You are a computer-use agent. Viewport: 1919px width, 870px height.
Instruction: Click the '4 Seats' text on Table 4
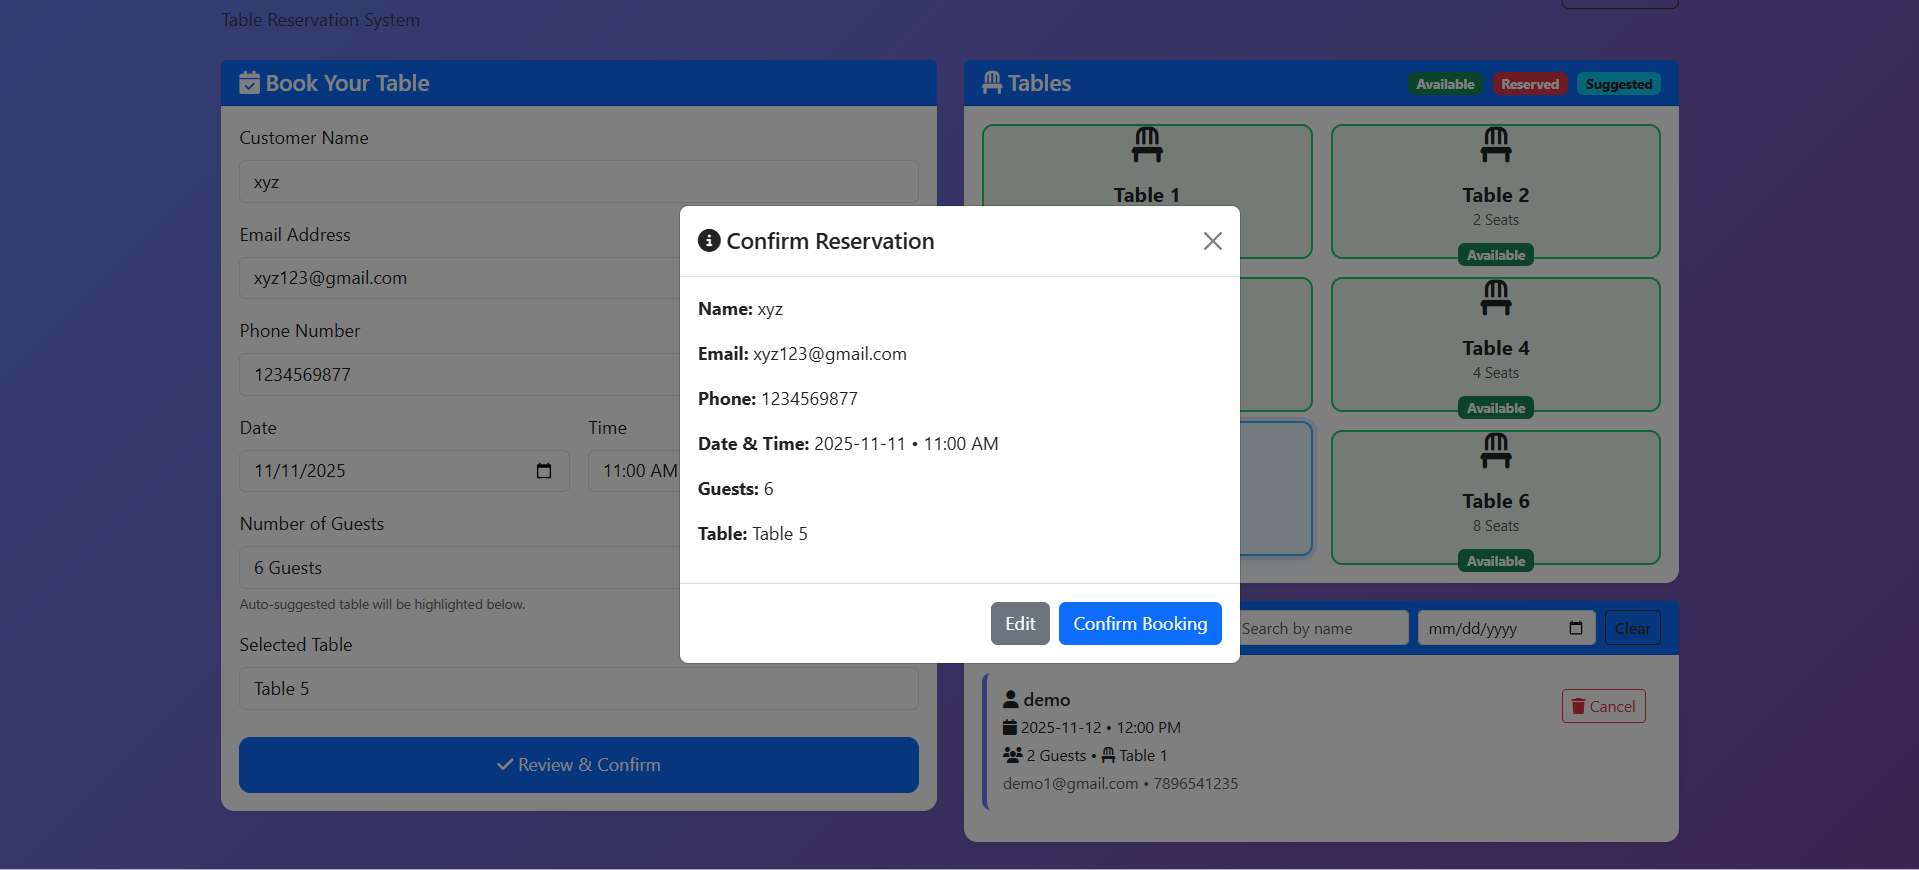pyautogui.click(x=1496, y=373)
